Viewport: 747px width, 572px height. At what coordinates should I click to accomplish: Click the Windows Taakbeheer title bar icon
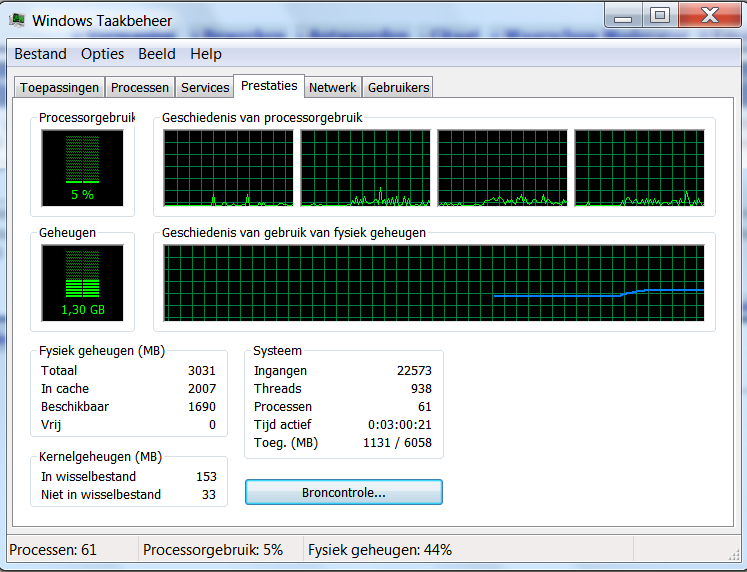(x=17, y=20)
